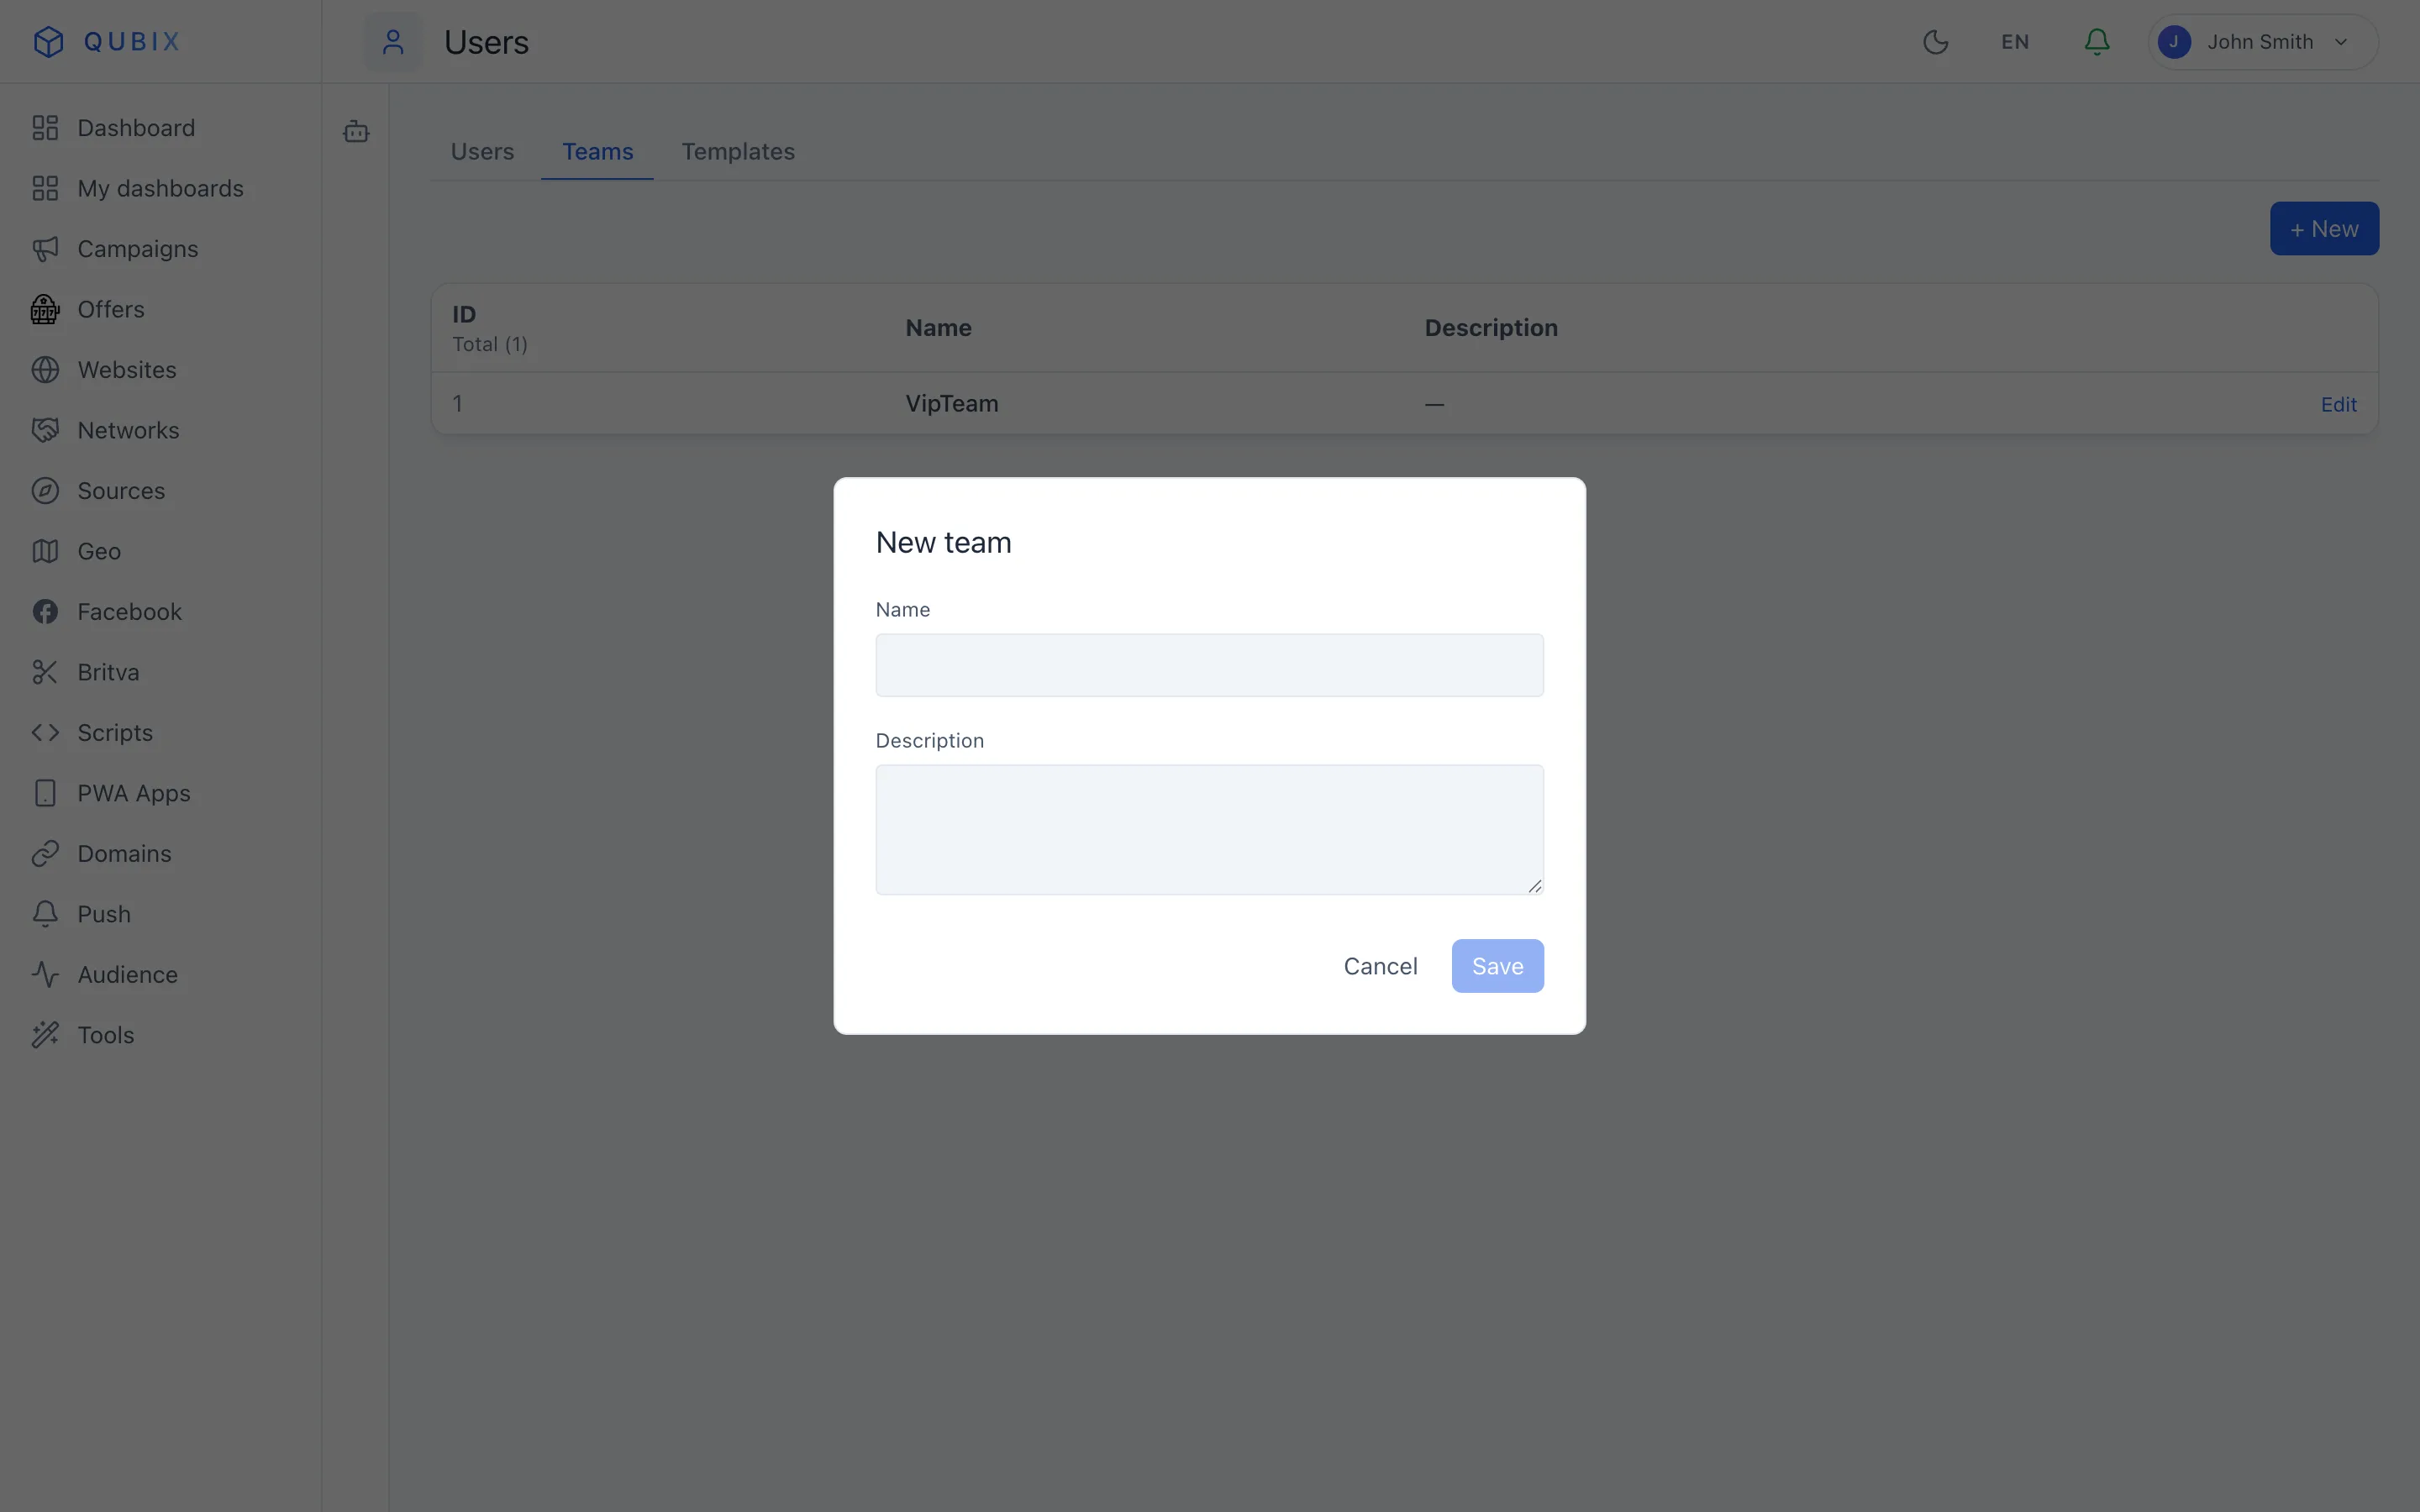This screenshot has height=1512, width=2420.
Task: Click the ID cell showing 1
Action: point(458,404)
